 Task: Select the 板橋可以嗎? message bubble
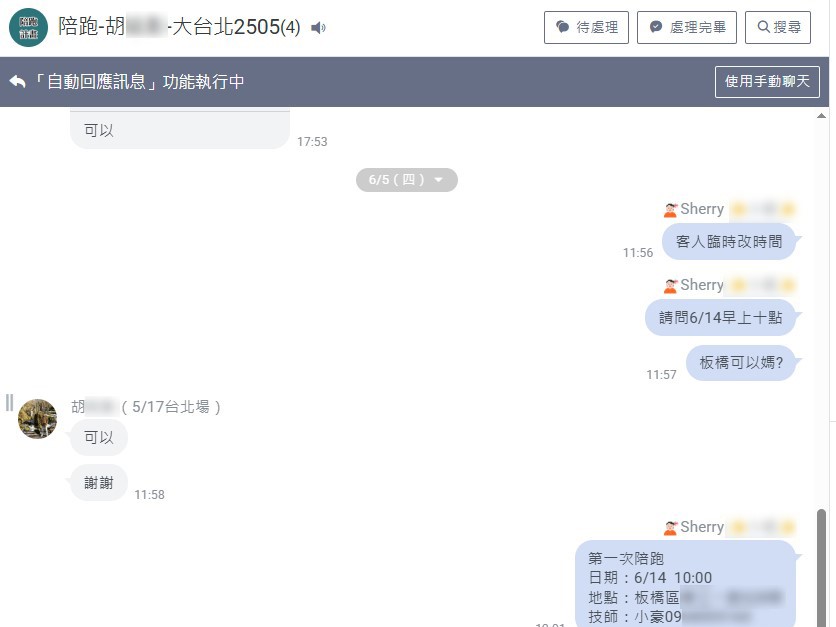741,363
